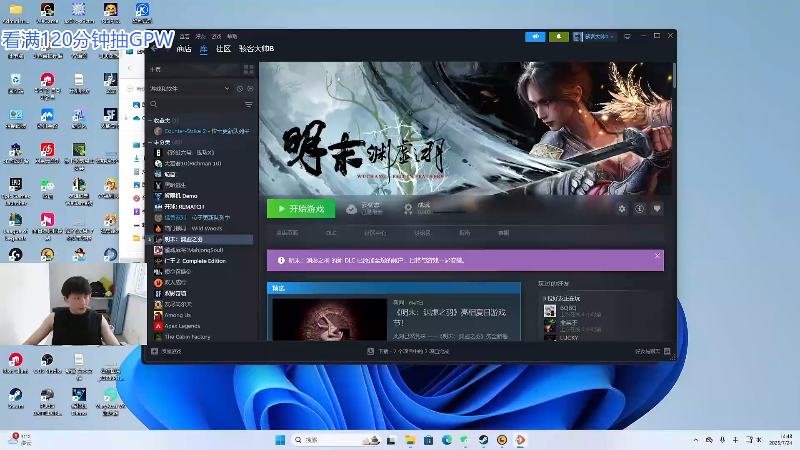Viewport: 800px width, 450px height.
Task: Click the green notification bell button
Action: point(559,37)
